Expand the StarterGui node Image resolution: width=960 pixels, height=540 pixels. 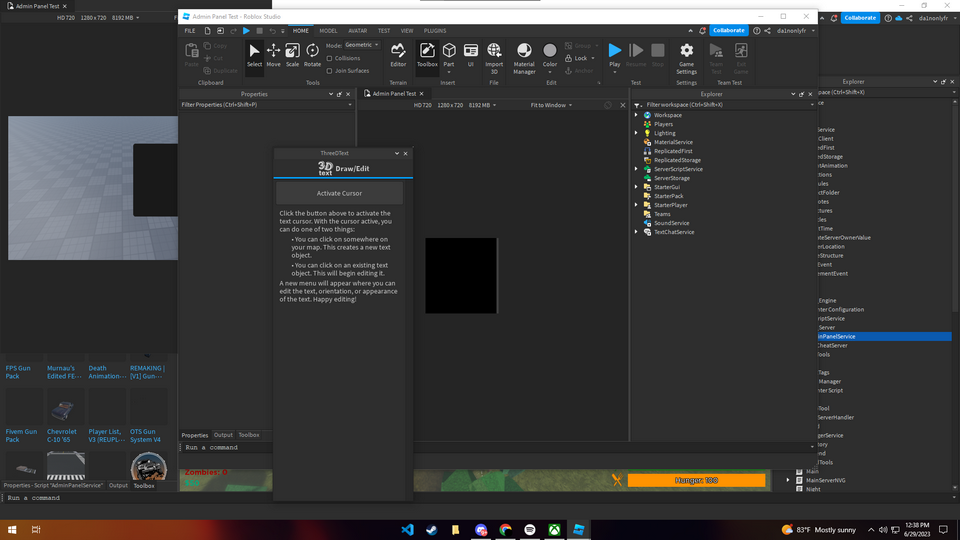point(636,187)
